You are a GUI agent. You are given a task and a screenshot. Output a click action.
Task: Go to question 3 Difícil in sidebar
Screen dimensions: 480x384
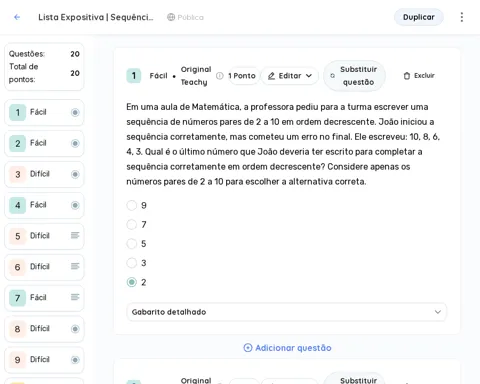point(44,174)
